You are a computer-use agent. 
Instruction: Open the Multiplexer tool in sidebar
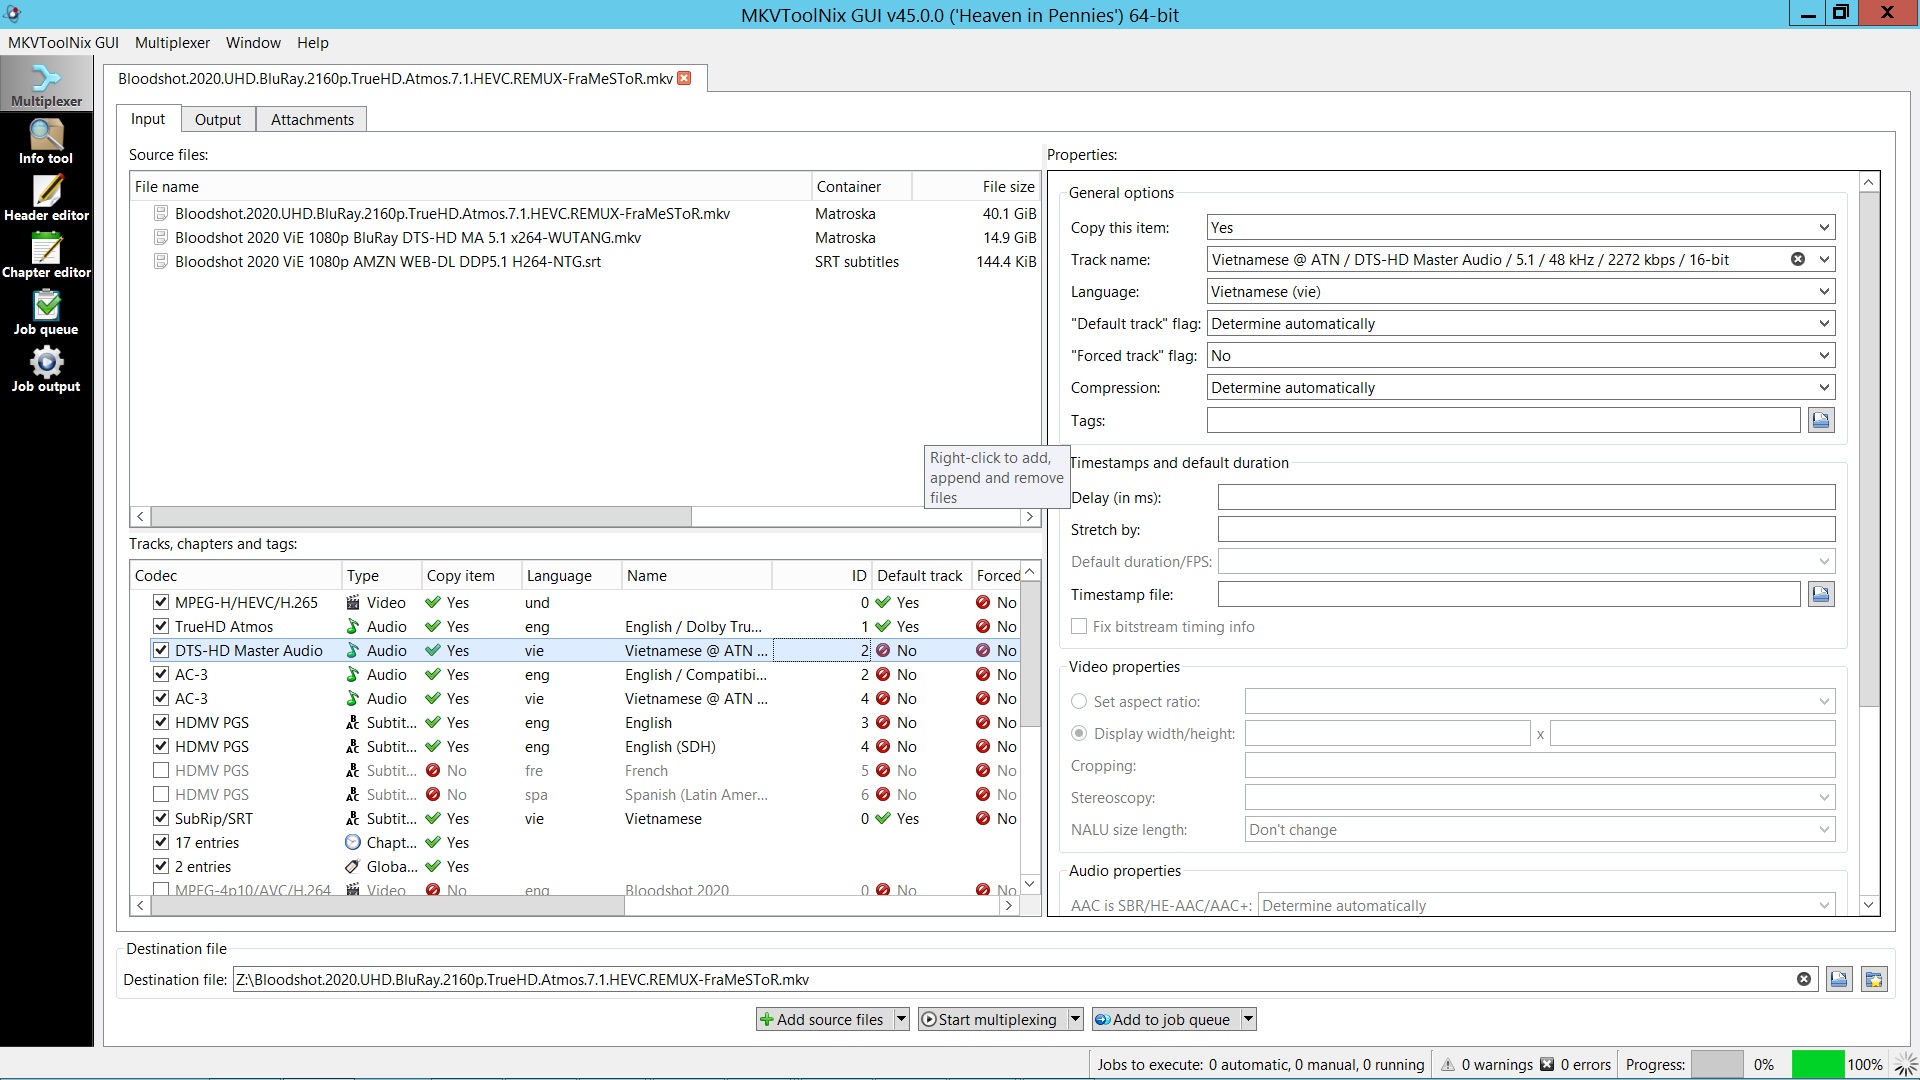click(x=46, y=84)
